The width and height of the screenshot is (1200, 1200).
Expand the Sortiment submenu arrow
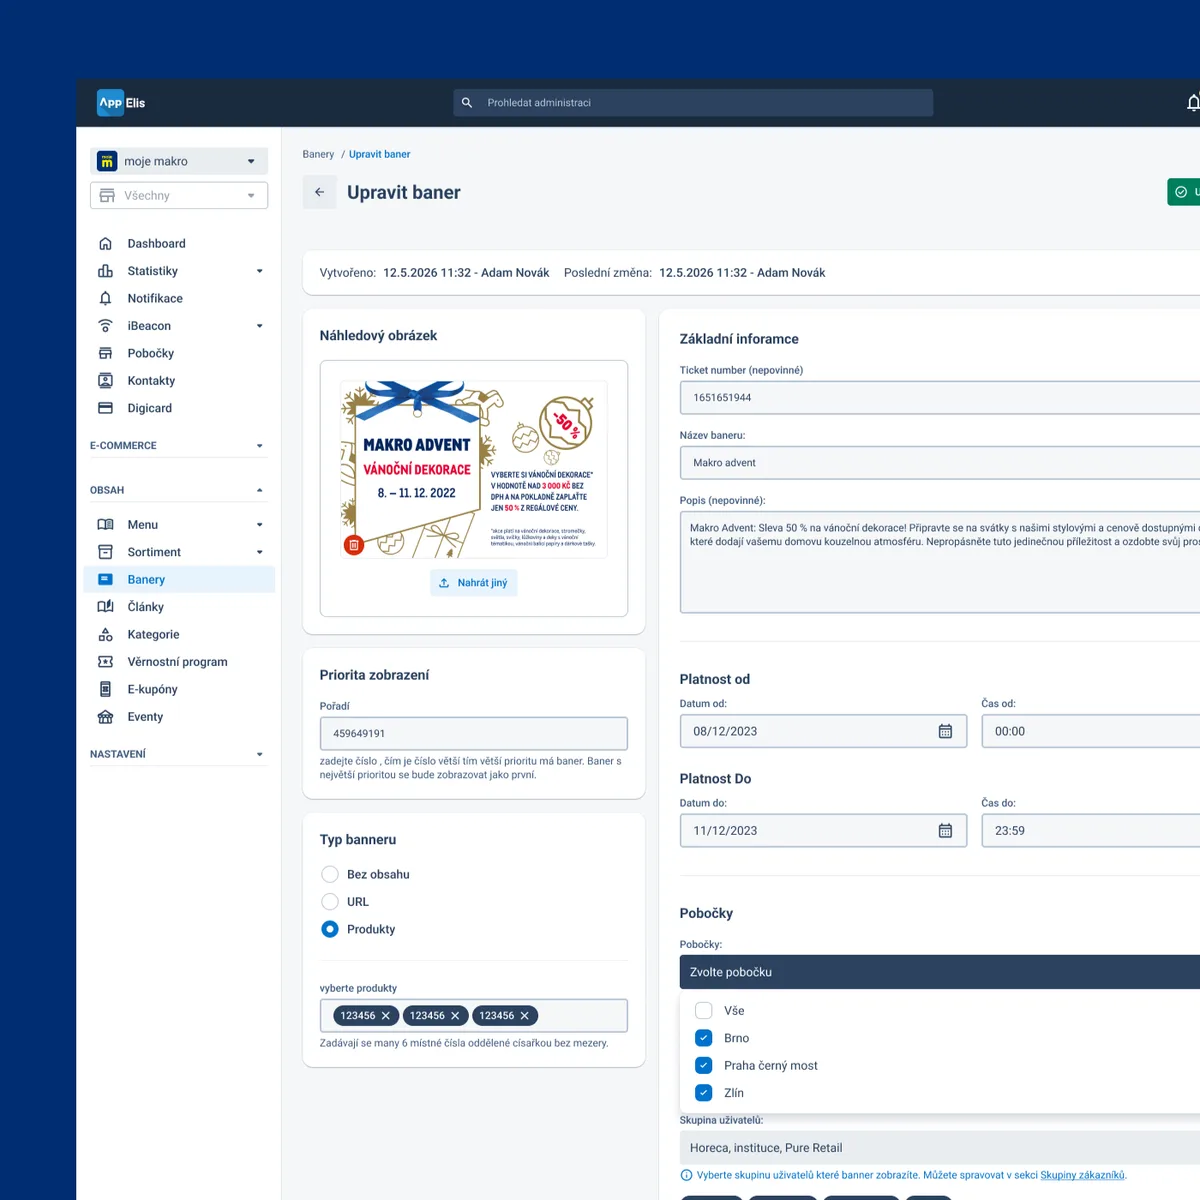click(x=260, y=552)
